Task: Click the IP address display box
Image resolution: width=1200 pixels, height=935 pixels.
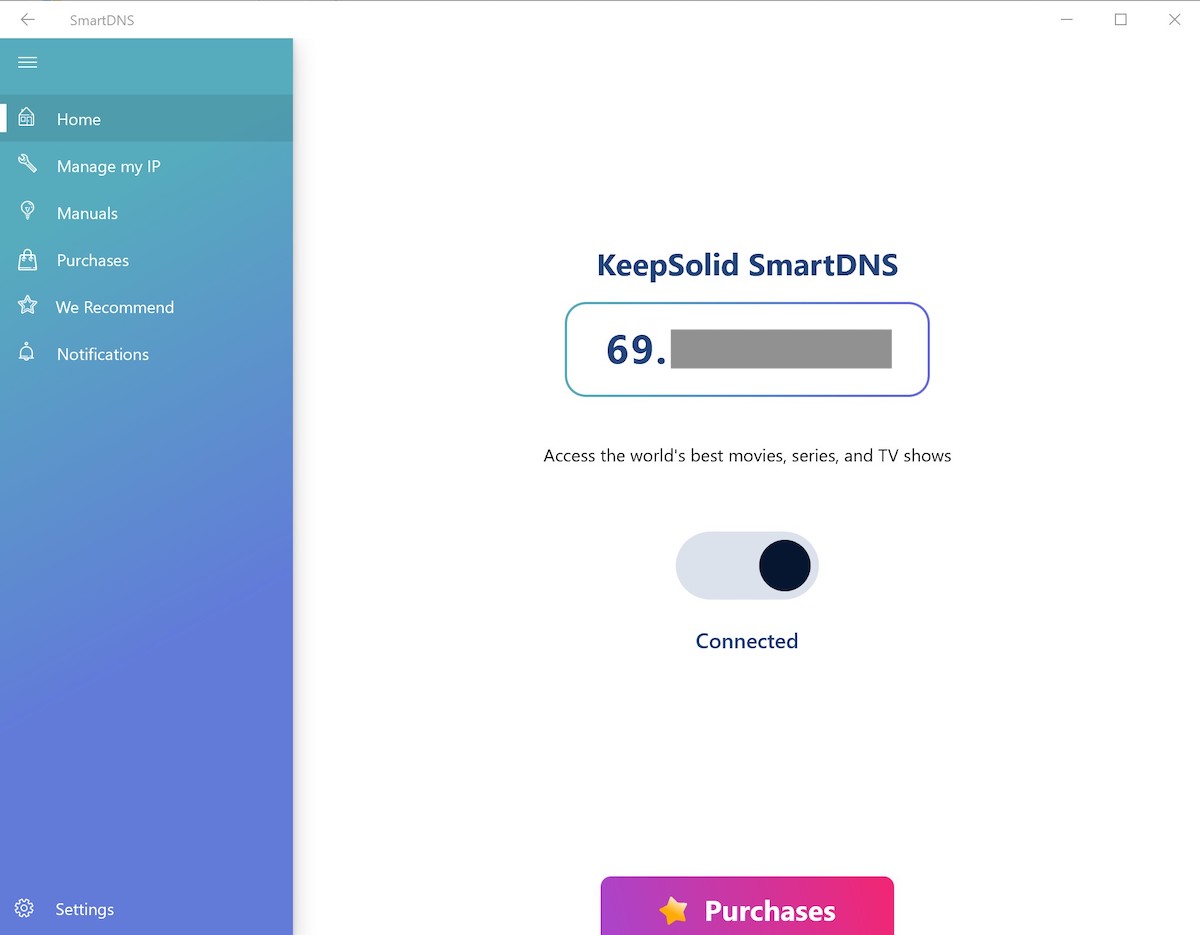Action: tap(747, 349)
